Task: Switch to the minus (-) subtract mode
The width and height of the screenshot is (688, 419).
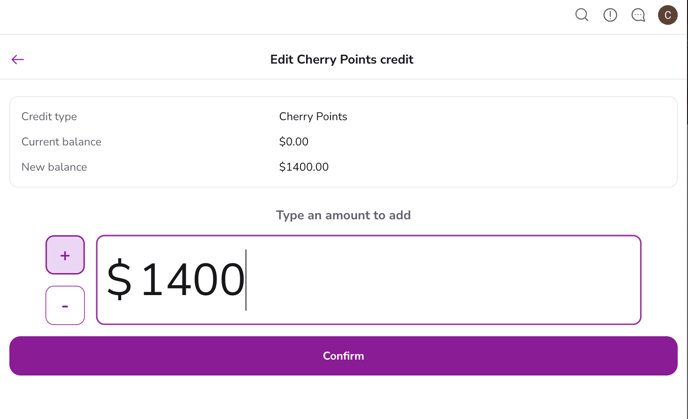Action: (x=65, y=306)
